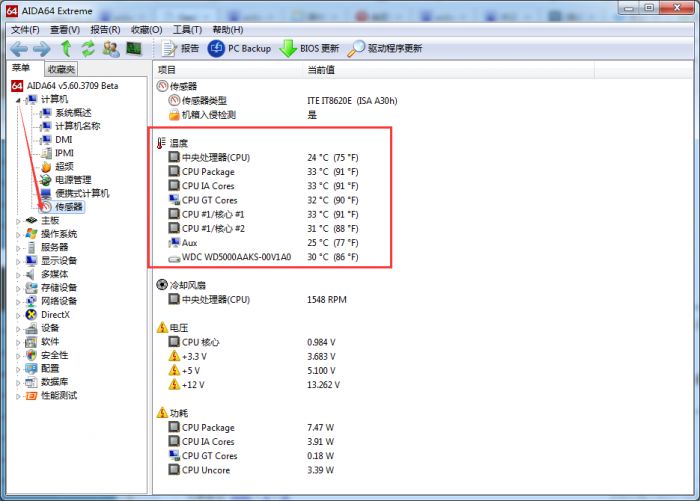Viewport: 700px width, 501px height.
Task: Collapse the 计算机 tree node
Action: point(18,100)
